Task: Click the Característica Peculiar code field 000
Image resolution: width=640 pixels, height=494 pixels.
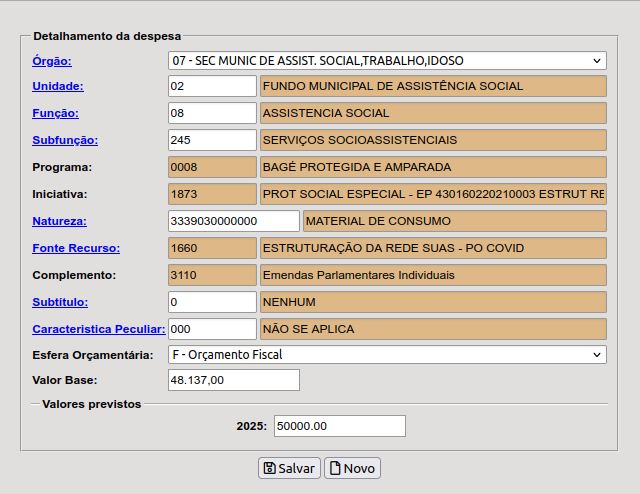Action: click(x=212, y=328)
